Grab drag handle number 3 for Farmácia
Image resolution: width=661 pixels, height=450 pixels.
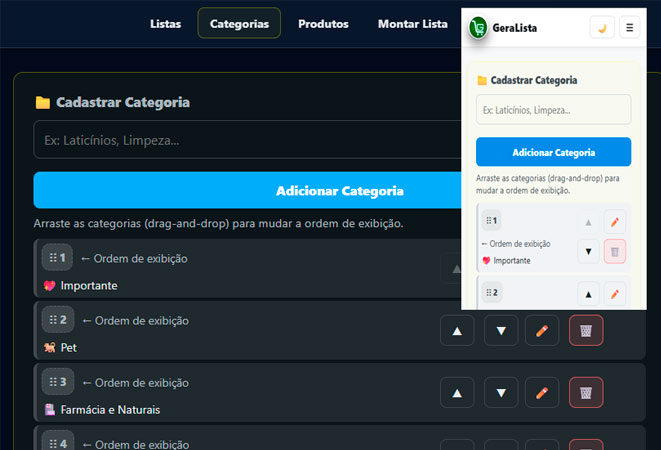tap(58, 382)
